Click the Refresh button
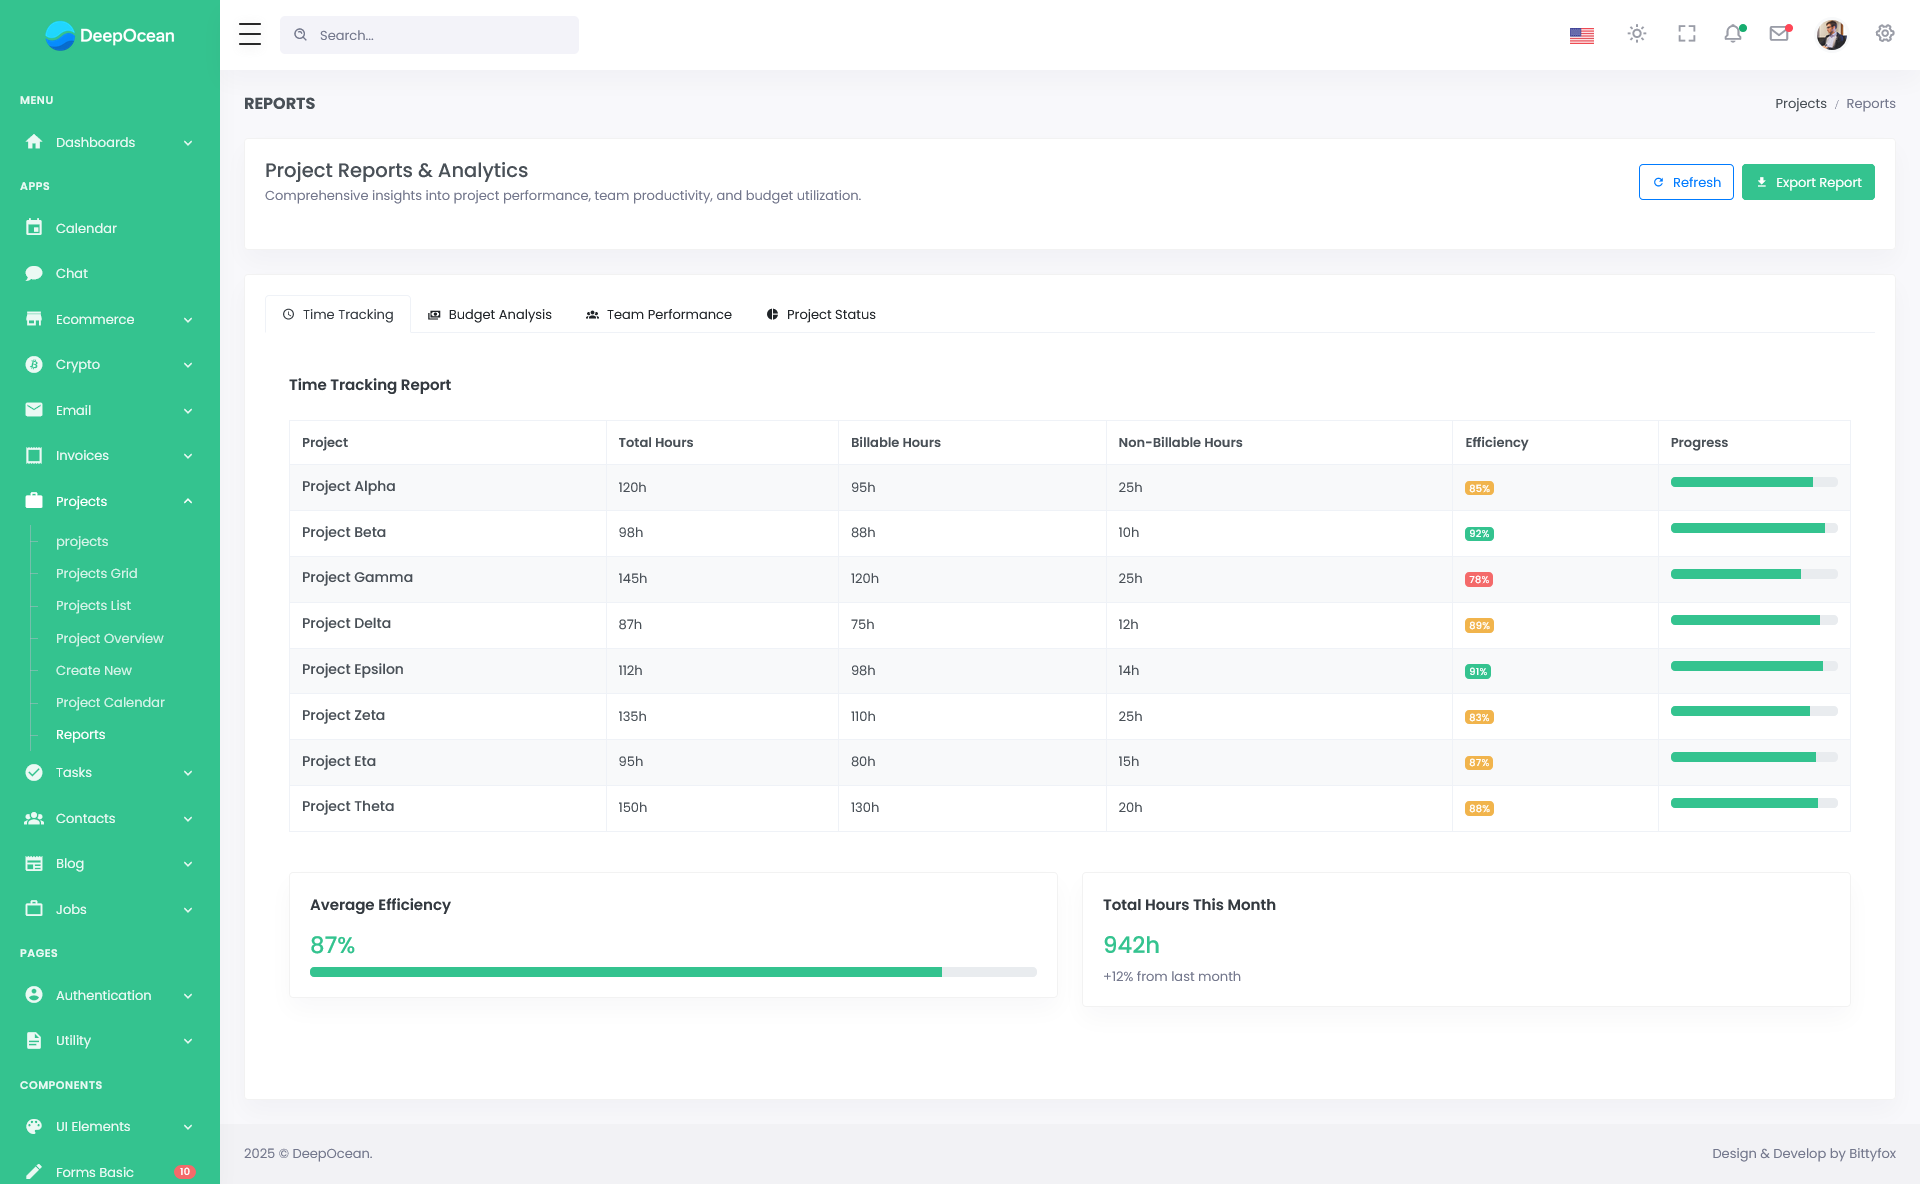The width and height of the screenshot is (1920, 1184). (1686, 182)
